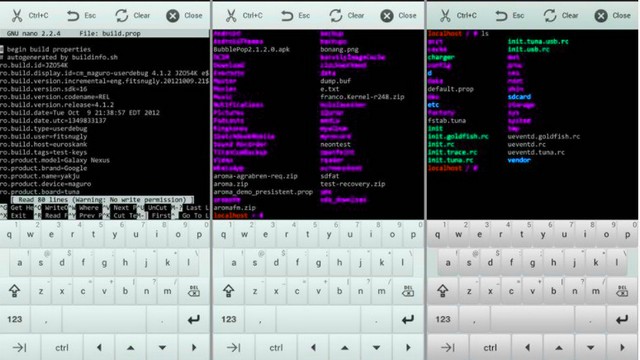The width and height of the screenshot is (640, 360).
Task: Tap the space bar on left keyboard
Action: tap(104, 319)
